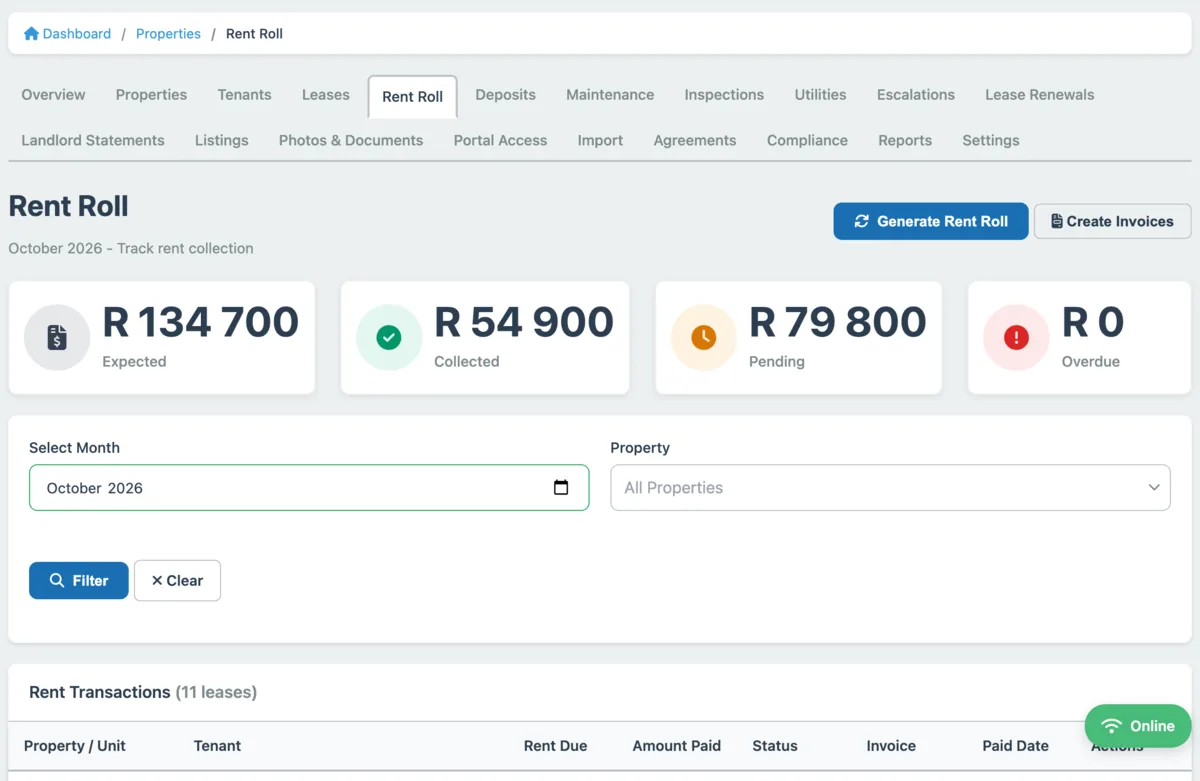
Task: Open the Maintenance tab
Action: (610, 95)
